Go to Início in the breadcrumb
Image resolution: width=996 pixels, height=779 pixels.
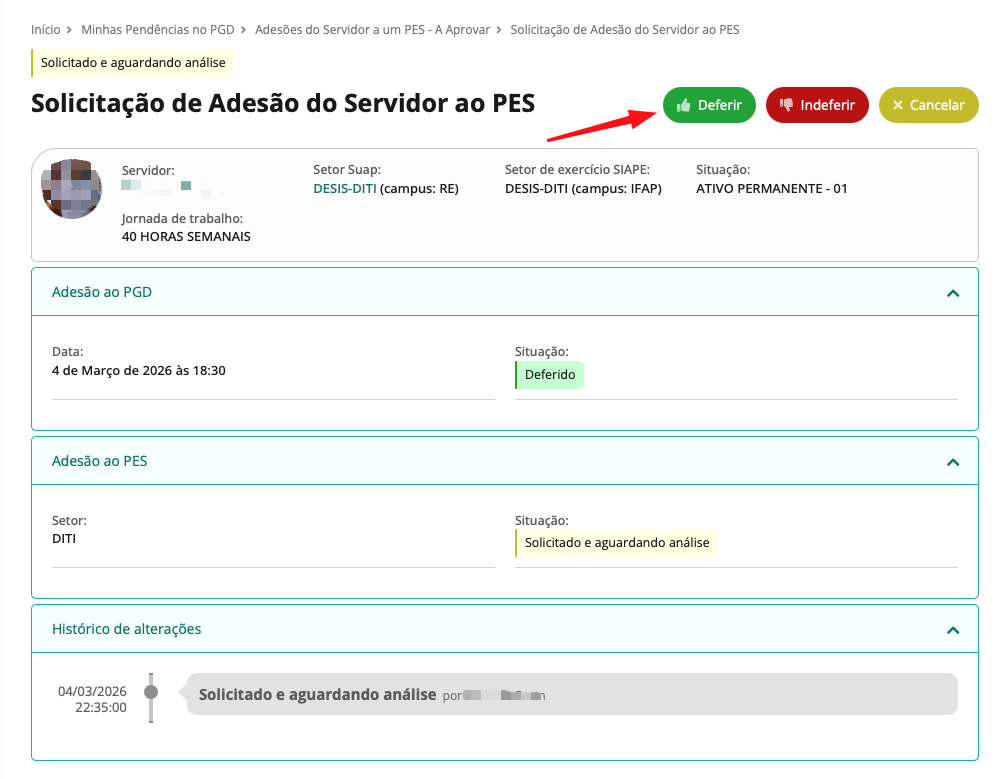click(x=46, y=30)
